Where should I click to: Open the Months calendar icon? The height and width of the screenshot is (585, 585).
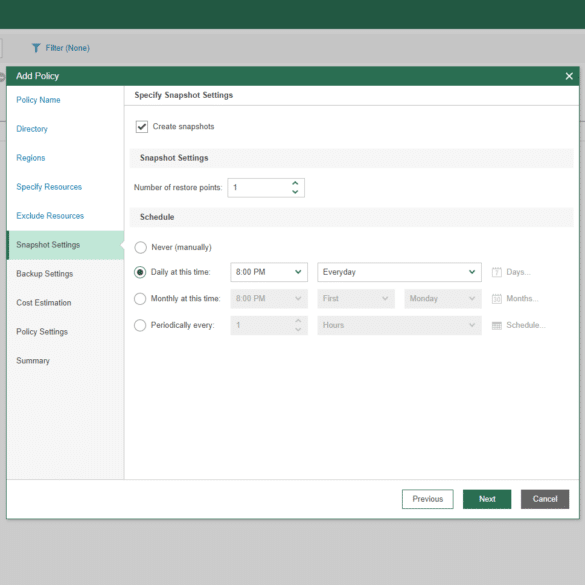[x=497, y=298]
